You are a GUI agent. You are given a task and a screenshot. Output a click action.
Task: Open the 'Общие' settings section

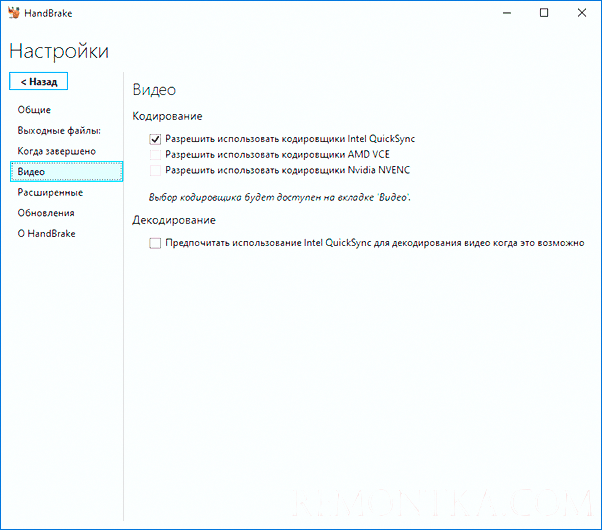[x=34, y=110]
